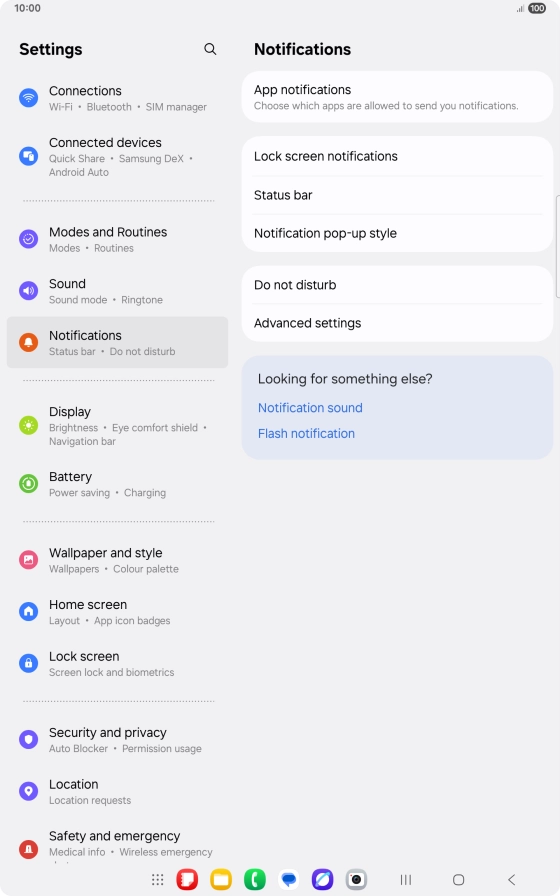The width and height of the screenshot is (560, 896).
Task: Select Notification pop-up style
Action: click(x=397, y=233)
